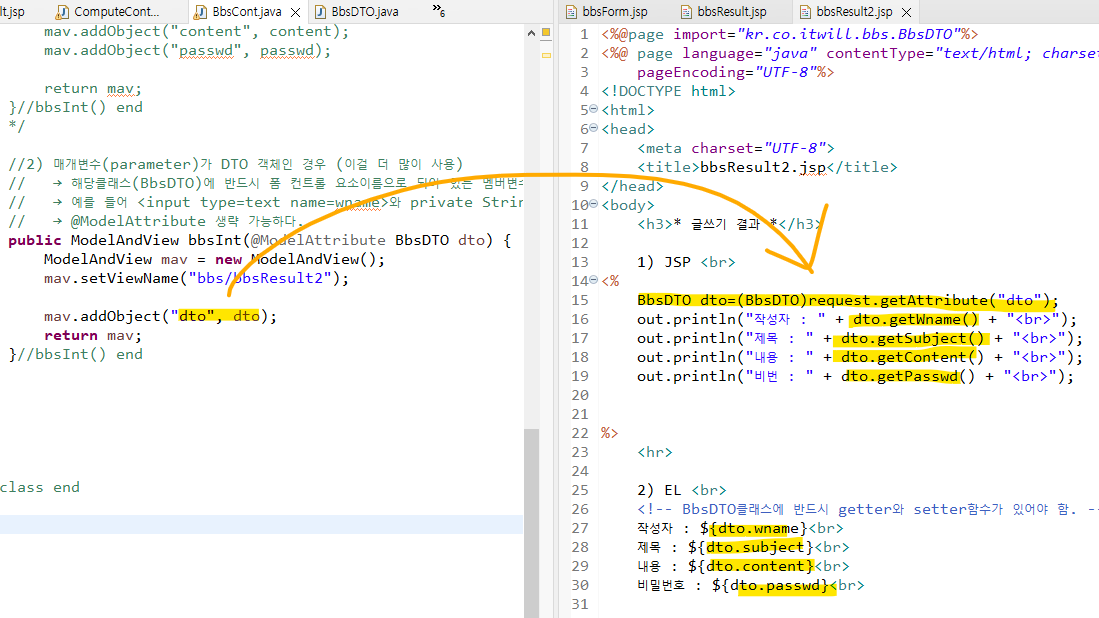Click the 'class end' comment text
The image size is (1099, 618).
tap(40, 487)
